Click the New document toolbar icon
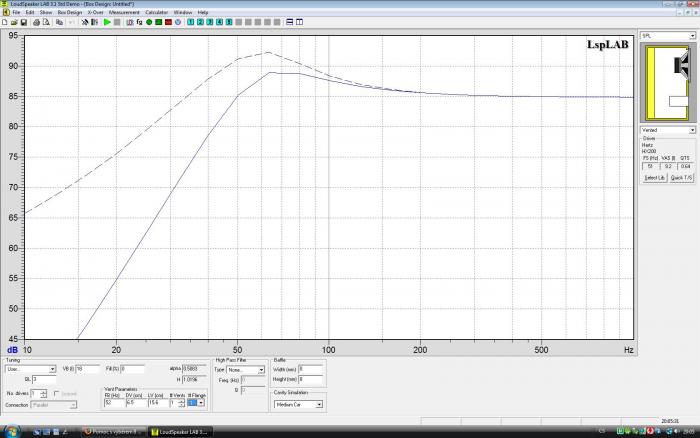 click(5, 21)
